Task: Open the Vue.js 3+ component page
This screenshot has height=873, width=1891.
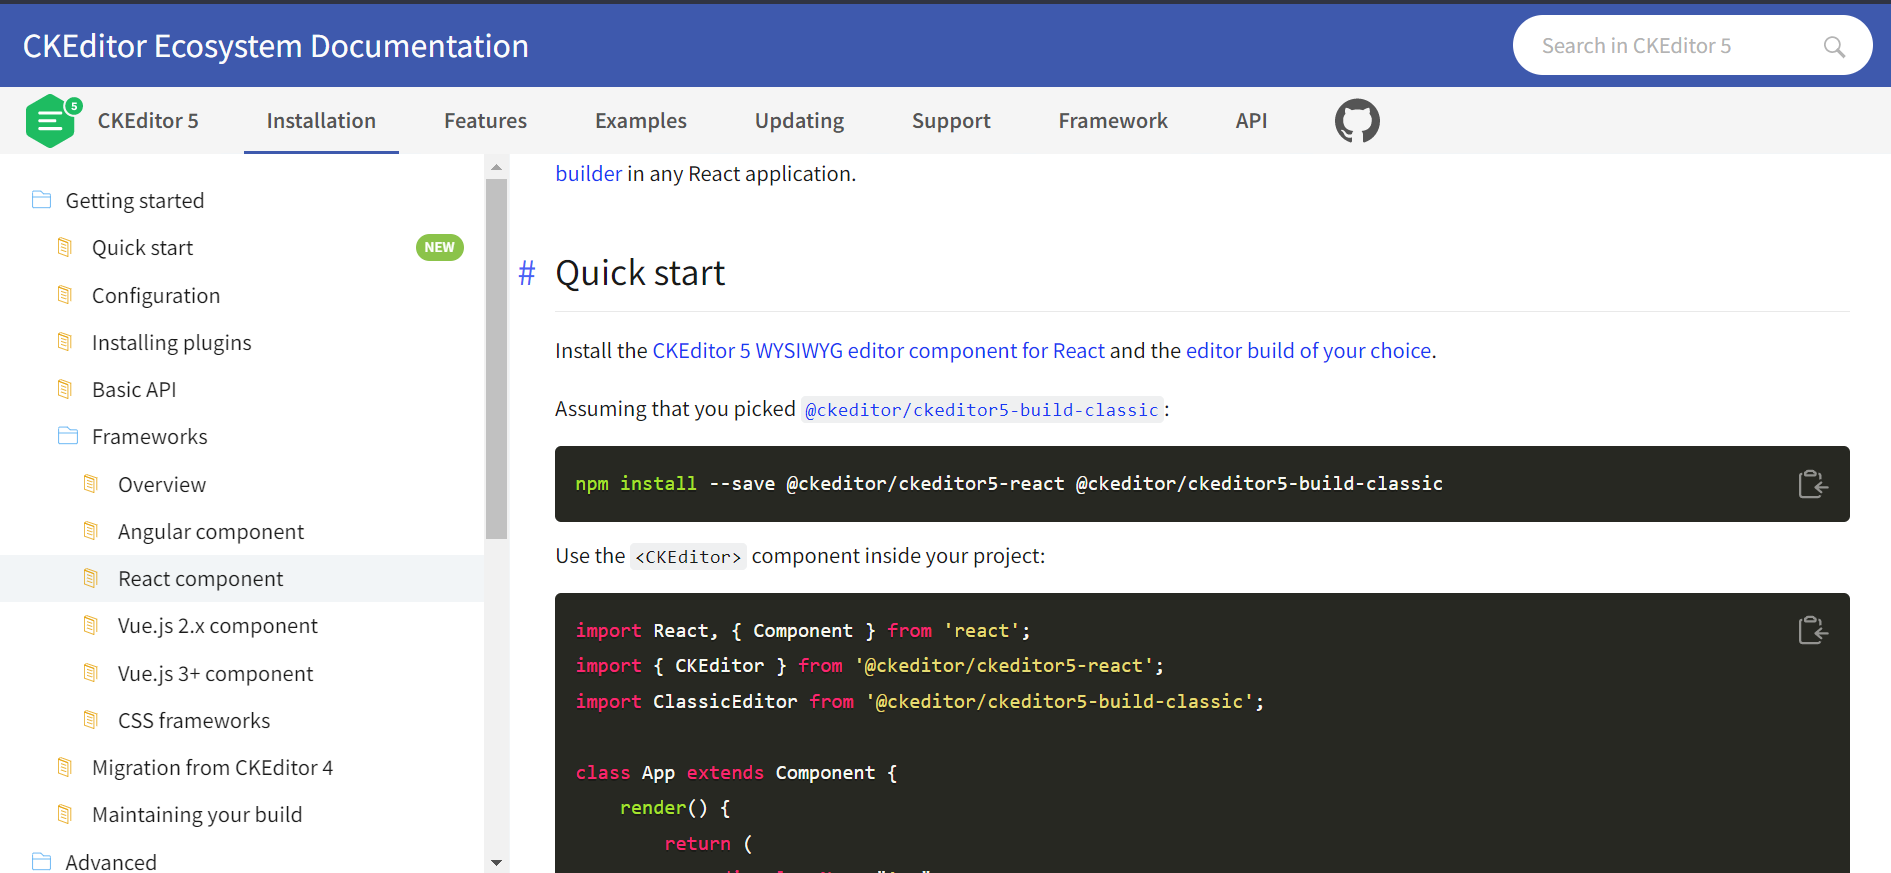Action: [215, 673]
